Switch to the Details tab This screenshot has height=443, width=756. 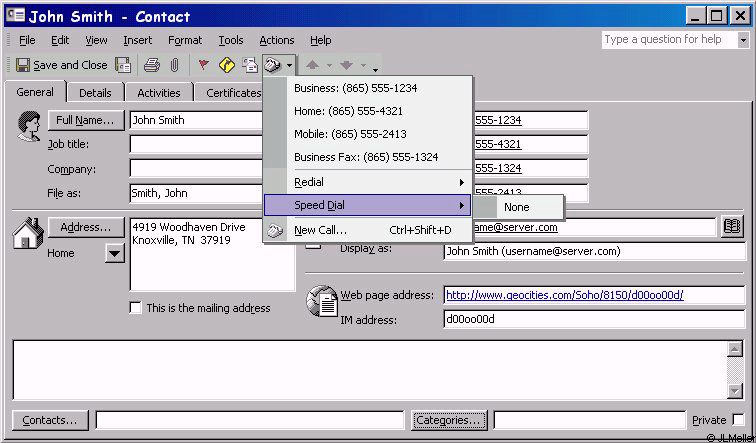(95, 93)
